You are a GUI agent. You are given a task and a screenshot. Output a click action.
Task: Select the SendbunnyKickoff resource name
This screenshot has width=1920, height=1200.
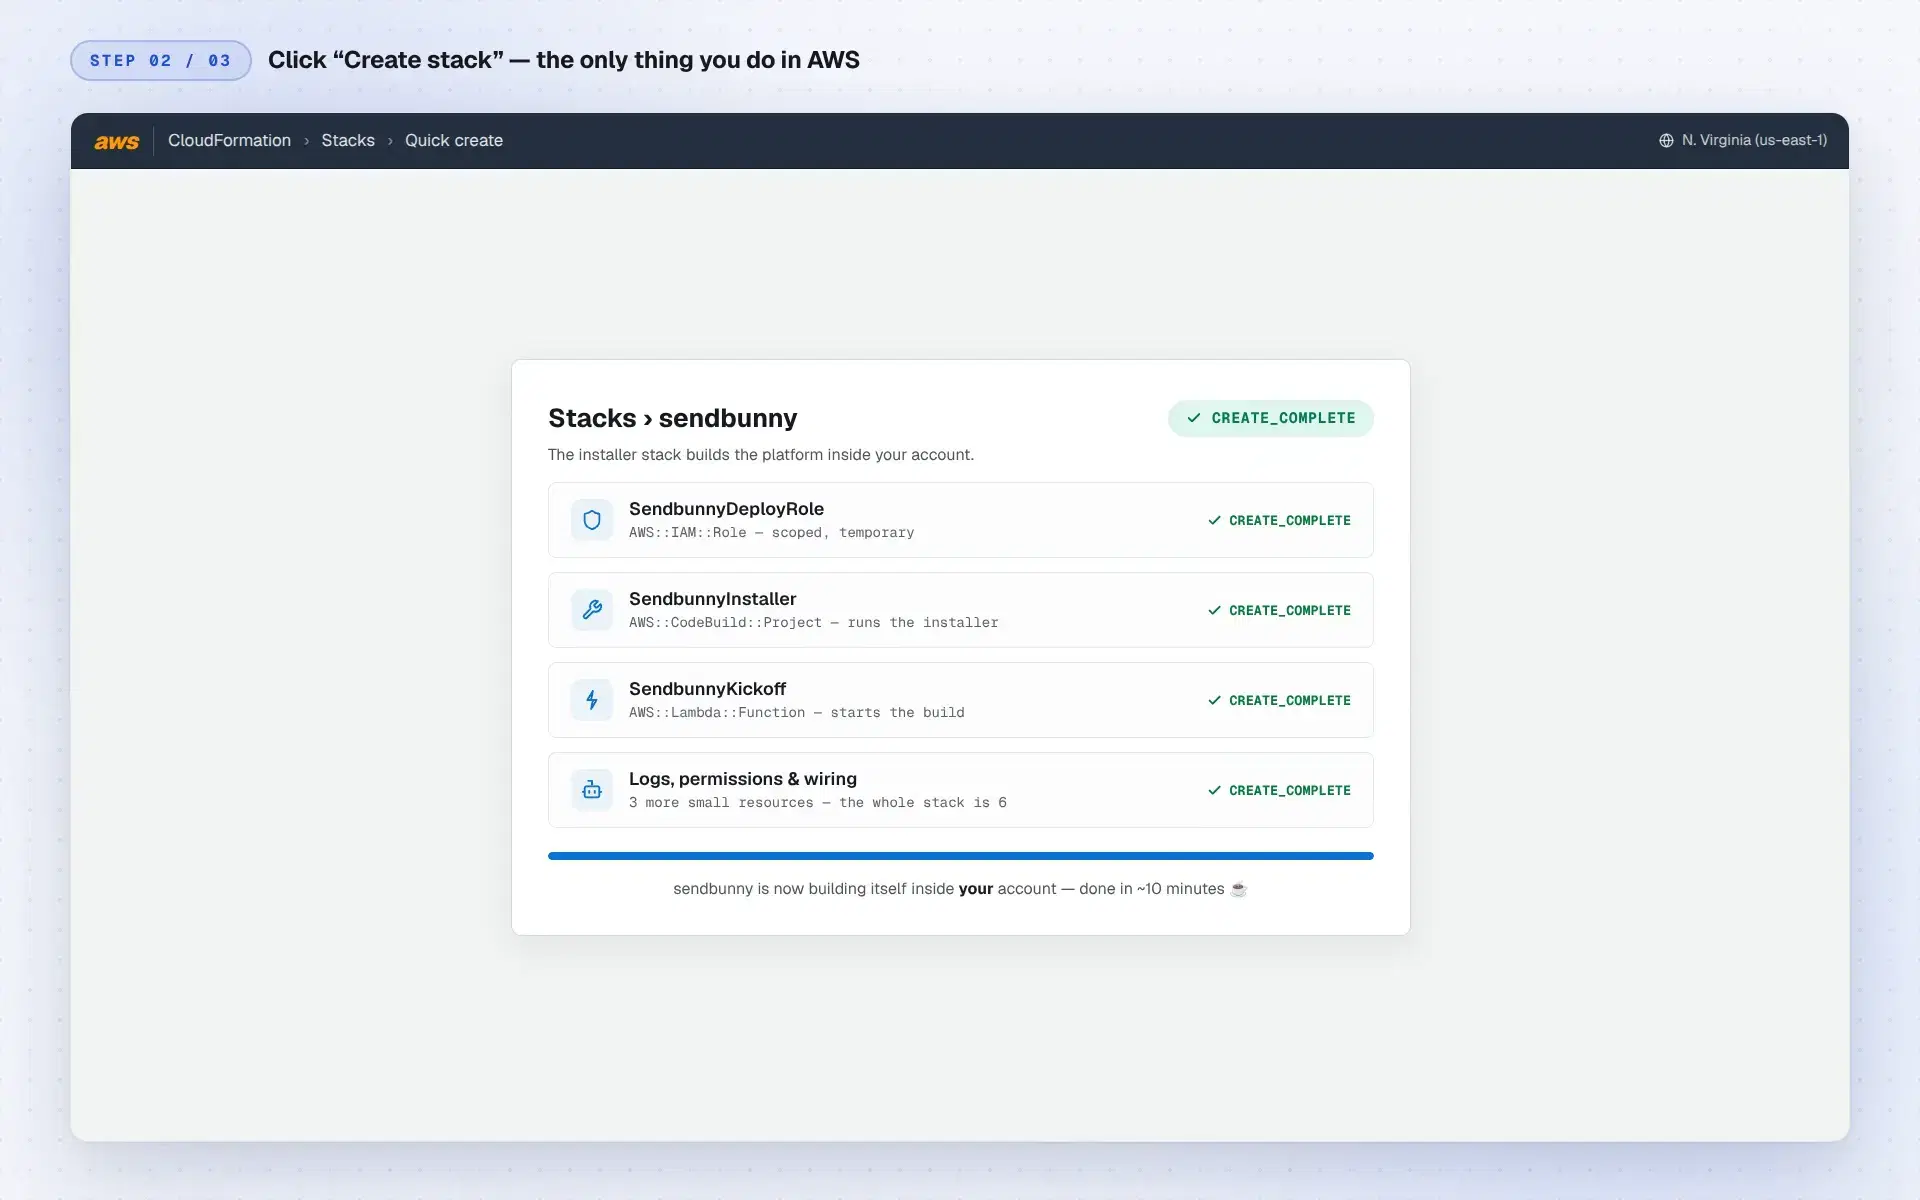(x=707, y=689)
